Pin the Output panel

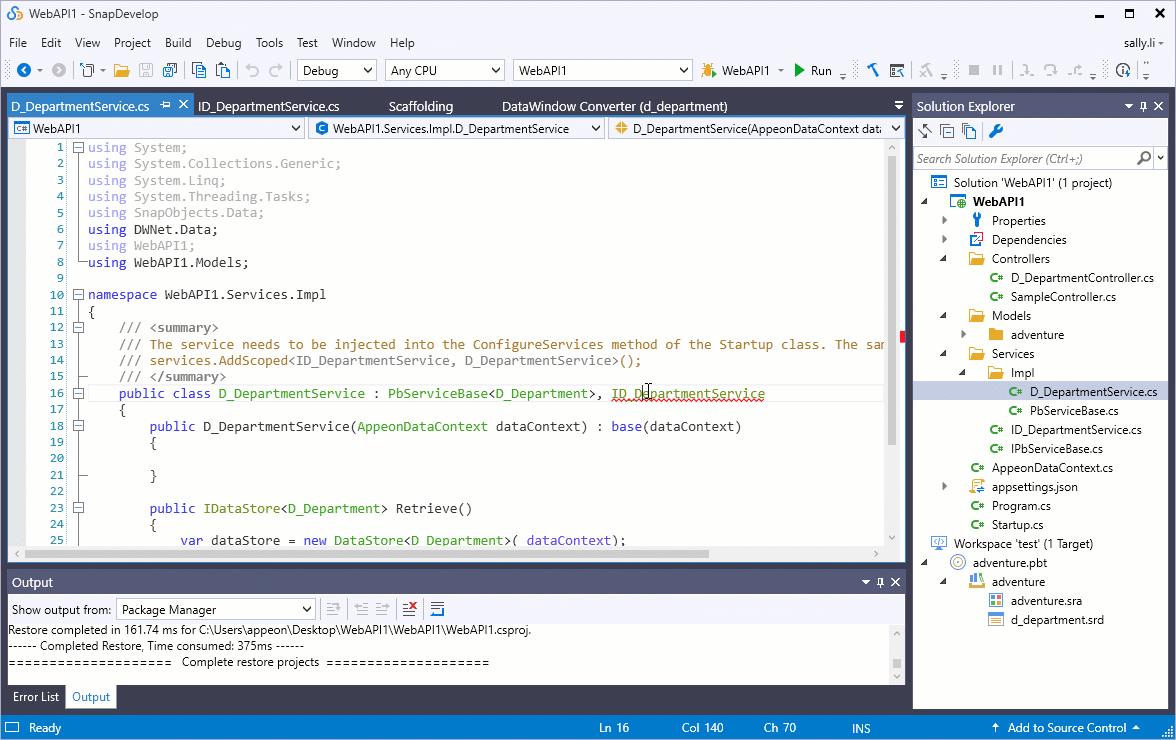tap(879, 582)
